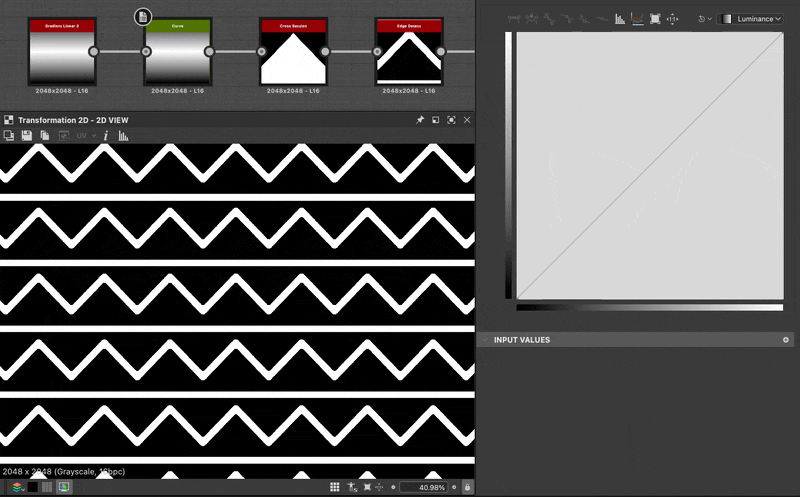The image size is (800, 497).
Task: Toggle tiling grid in 2D view
Action: click(335, 487)
